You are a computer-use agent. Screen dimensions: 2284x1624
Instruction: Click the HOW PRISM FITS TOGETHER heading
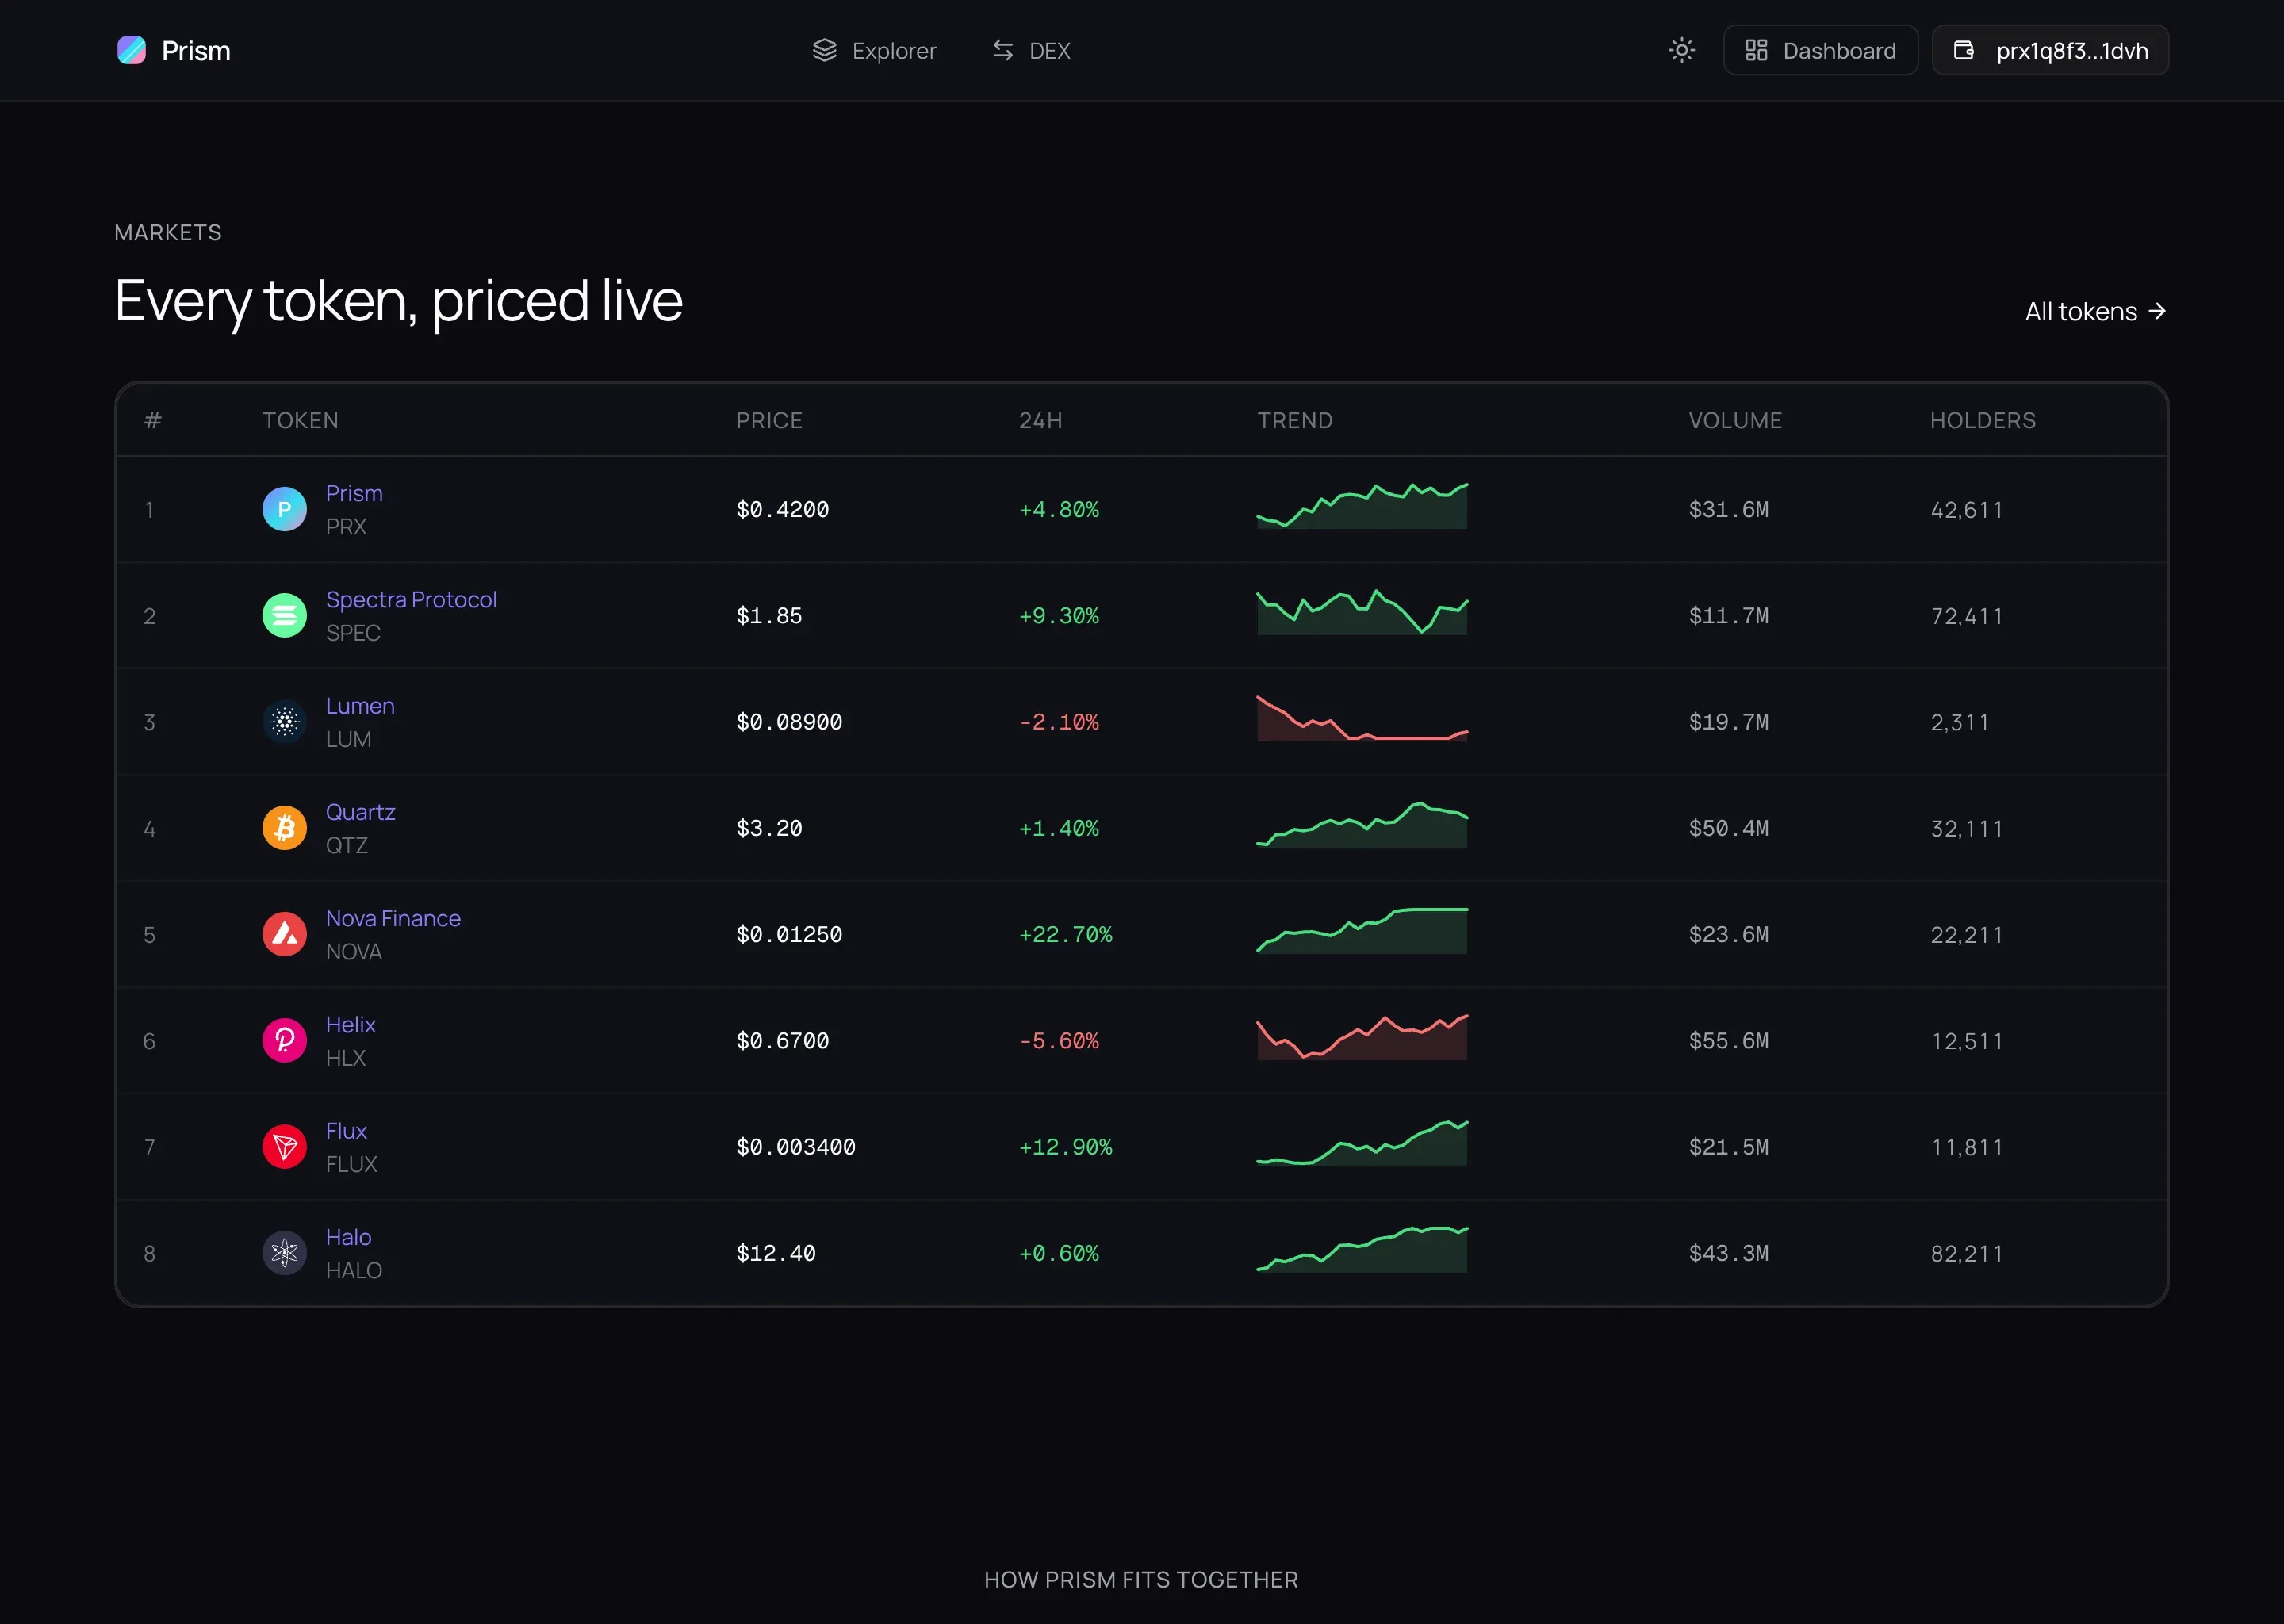click(x=1141, y=1579)
